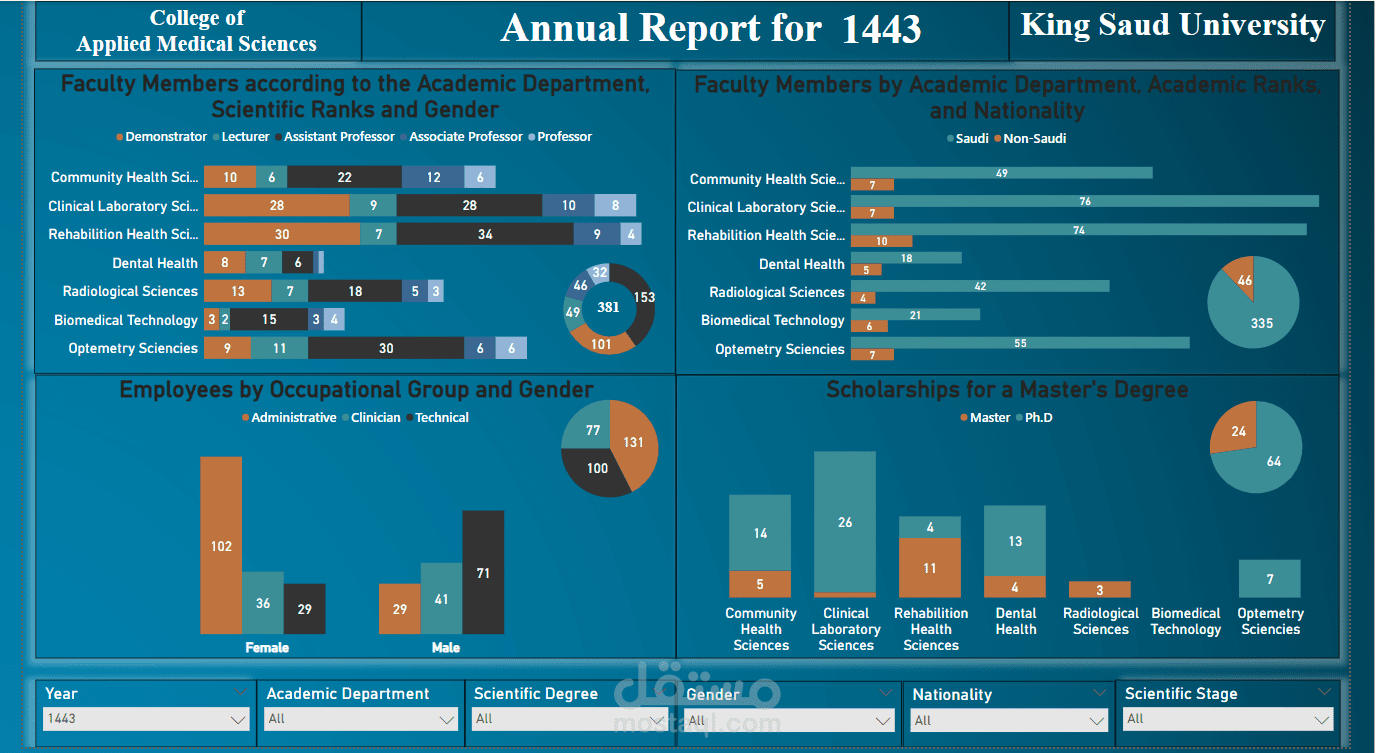This screenshot has width=1395, height=753.
Task: Click the chevron in the Year slicer header
Action: [x=240, y=691]
